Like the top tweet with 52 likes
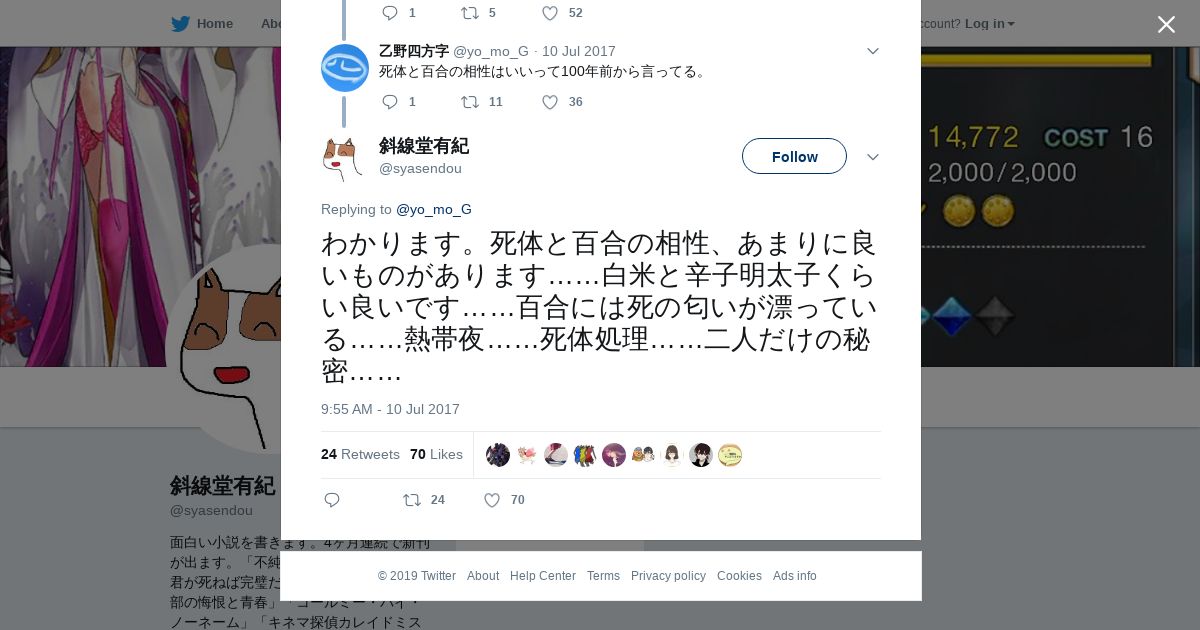Screen dimensions: 1200x630 point(550,13)
